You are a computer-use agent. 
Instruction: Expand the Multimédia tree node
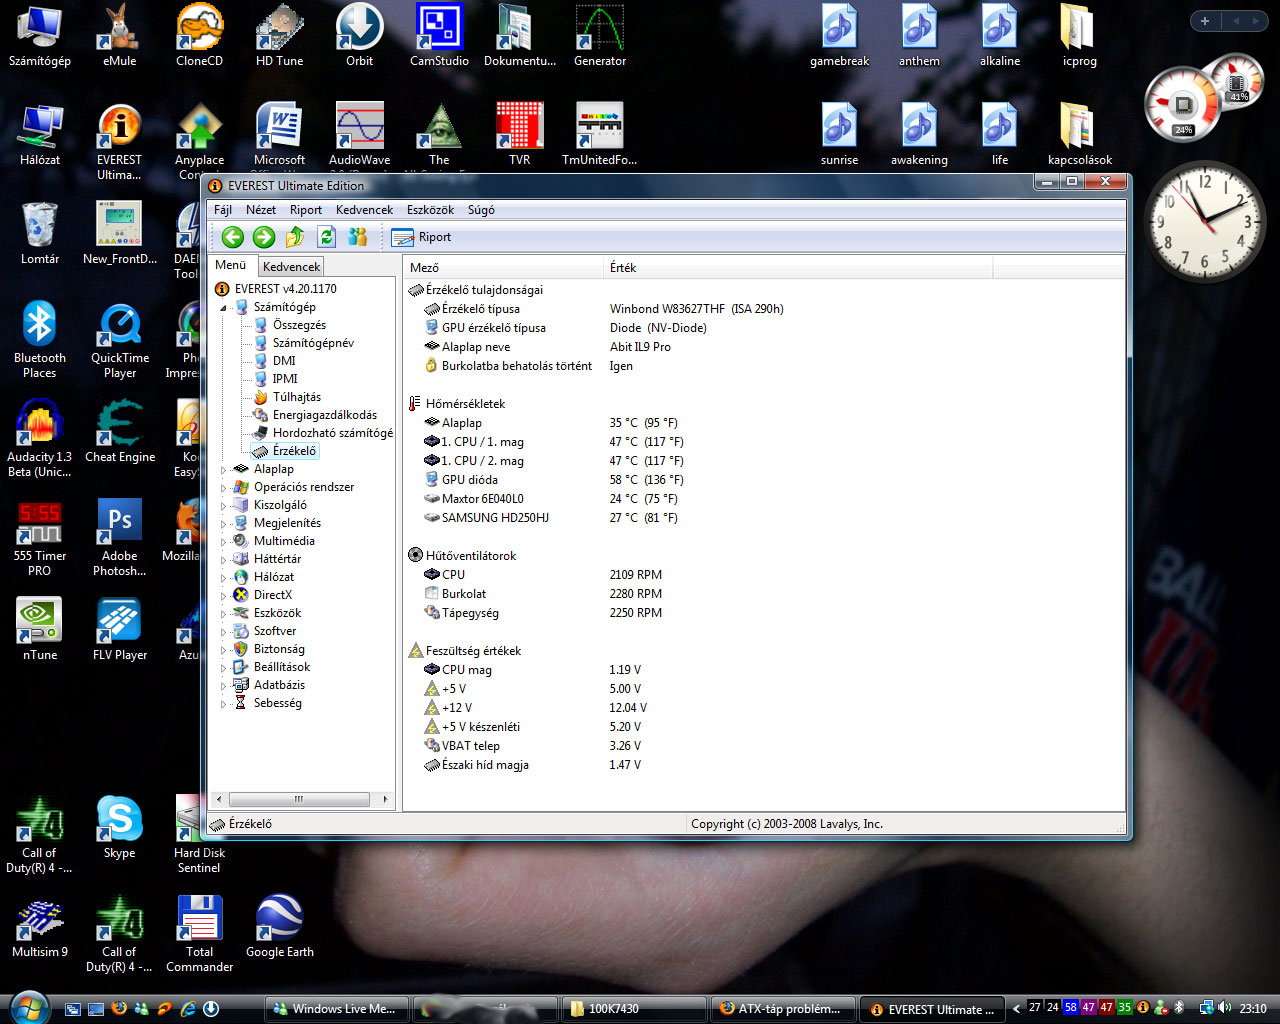pos(224,542)
